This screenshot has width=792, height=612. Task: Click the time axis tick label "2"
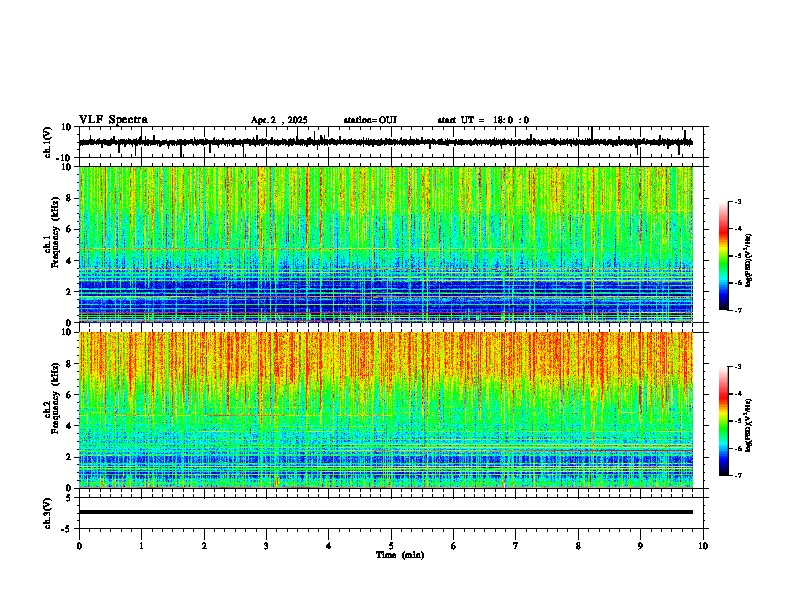(x=204, y=546)
